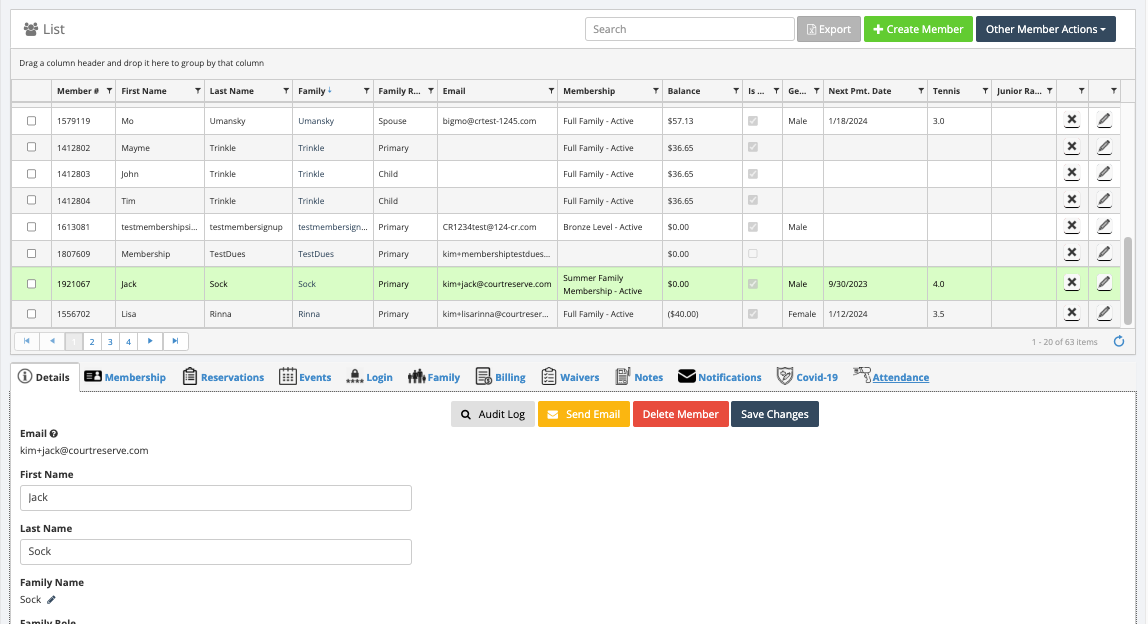
Task: Expand the Other Member Actions dropdown
Action: 1045,29
